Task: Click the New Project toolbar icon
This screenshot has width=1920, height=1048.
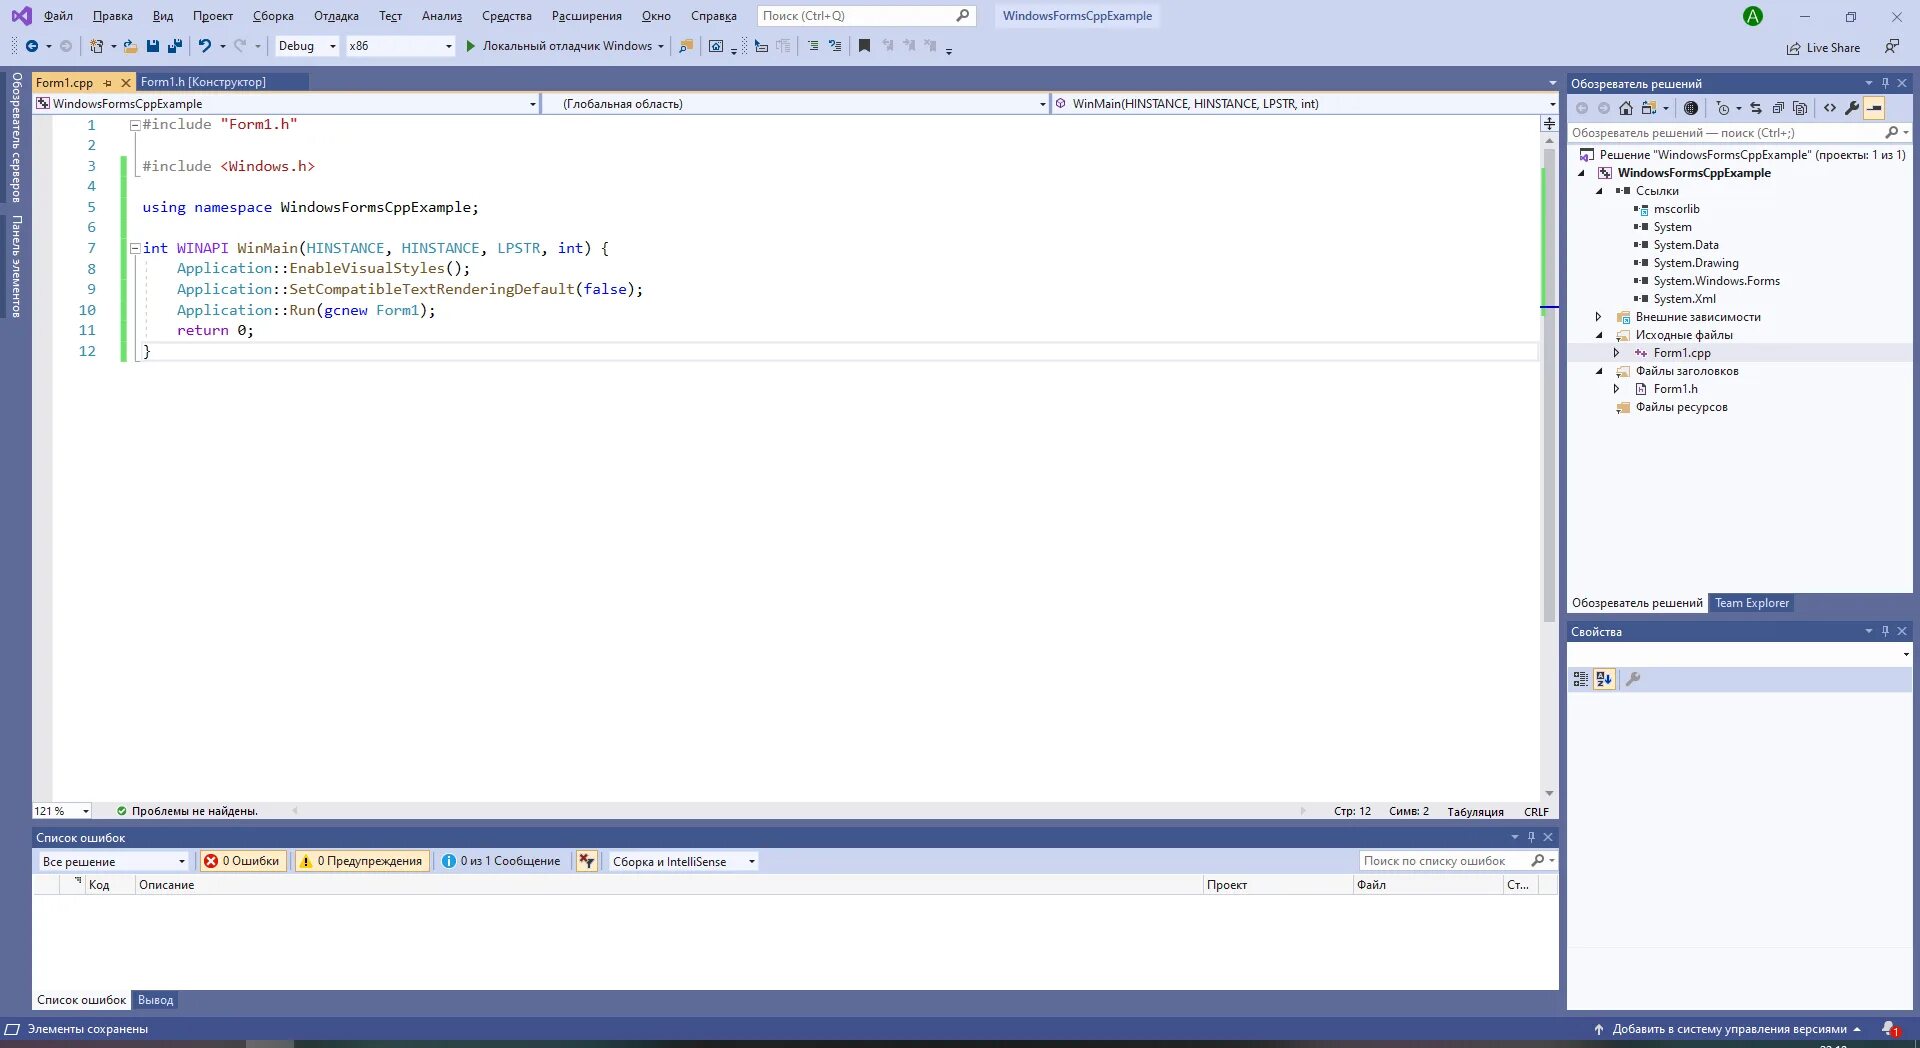Action: pyautogui.click(x=96, y=46)
